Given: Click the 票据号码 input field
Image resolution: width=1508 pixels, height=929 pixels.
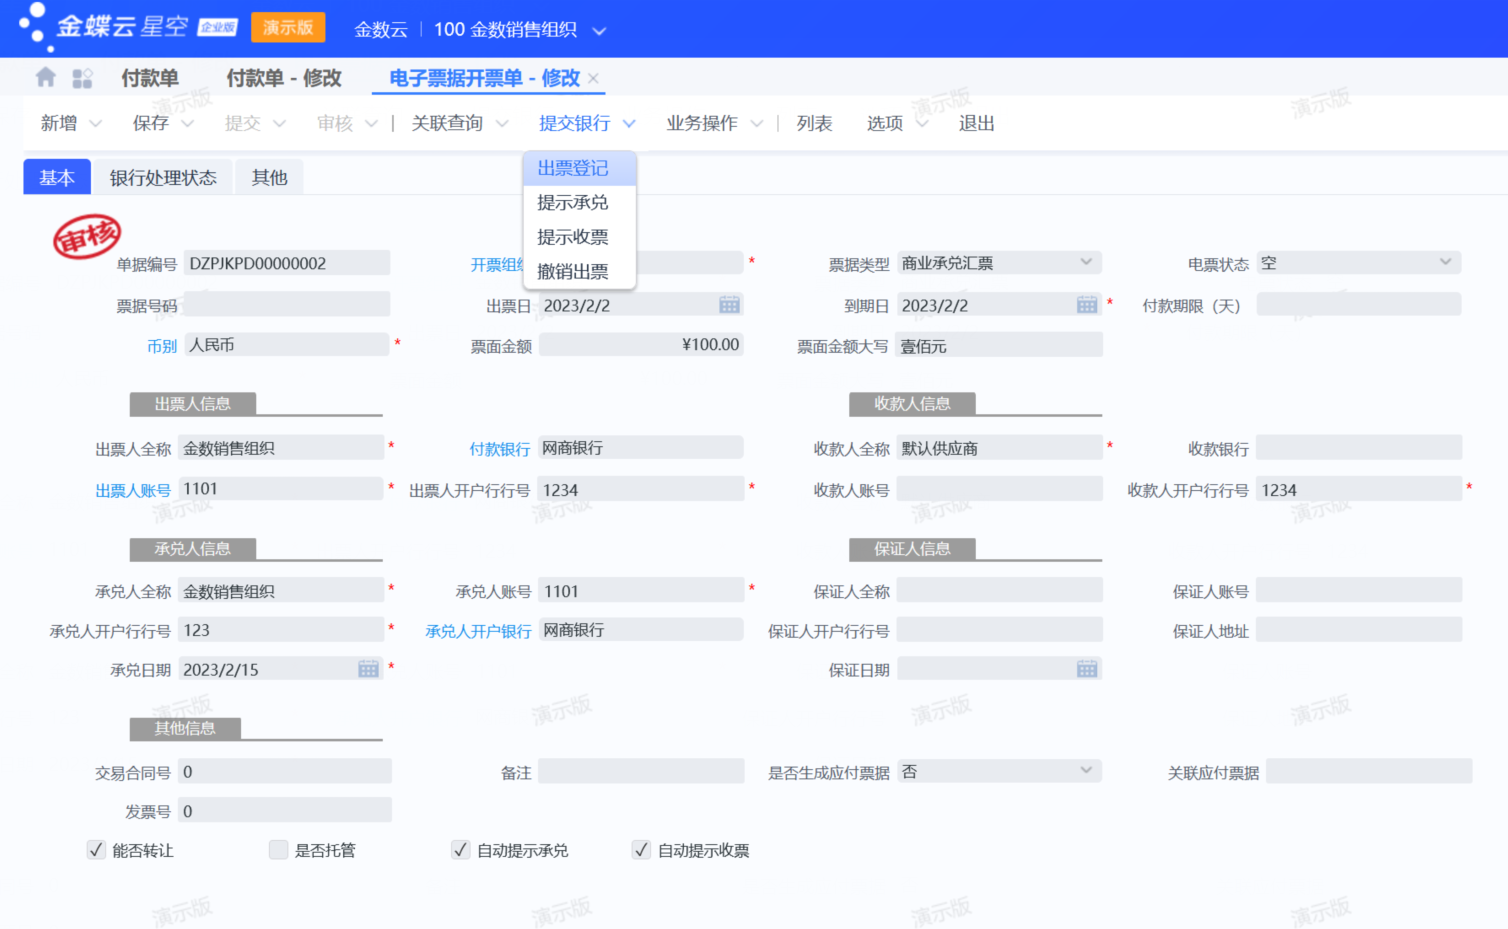Looking at the screenshot, I should coord(287,304).
